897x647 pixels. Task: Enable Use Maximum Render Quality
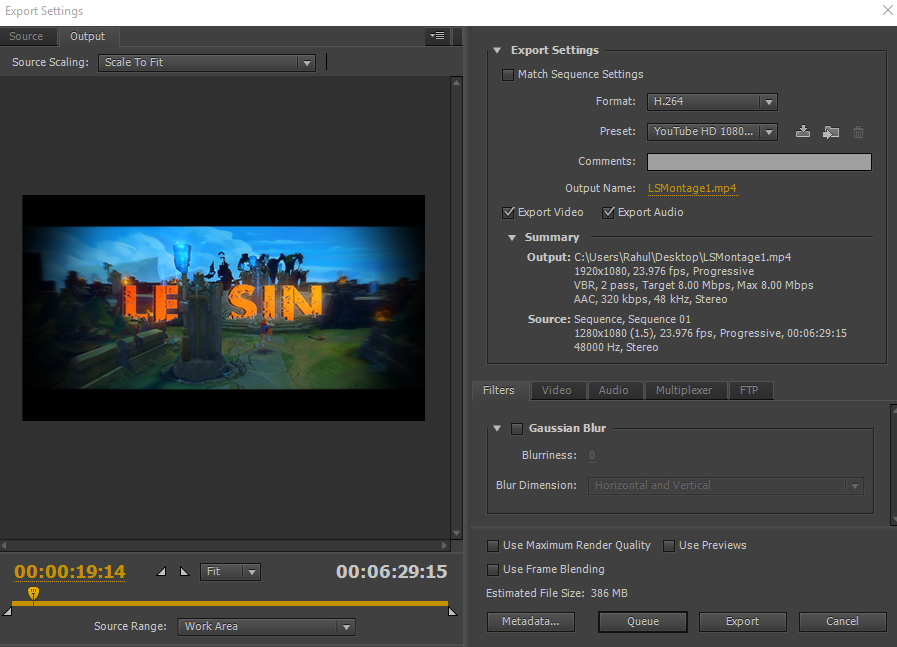493,546
